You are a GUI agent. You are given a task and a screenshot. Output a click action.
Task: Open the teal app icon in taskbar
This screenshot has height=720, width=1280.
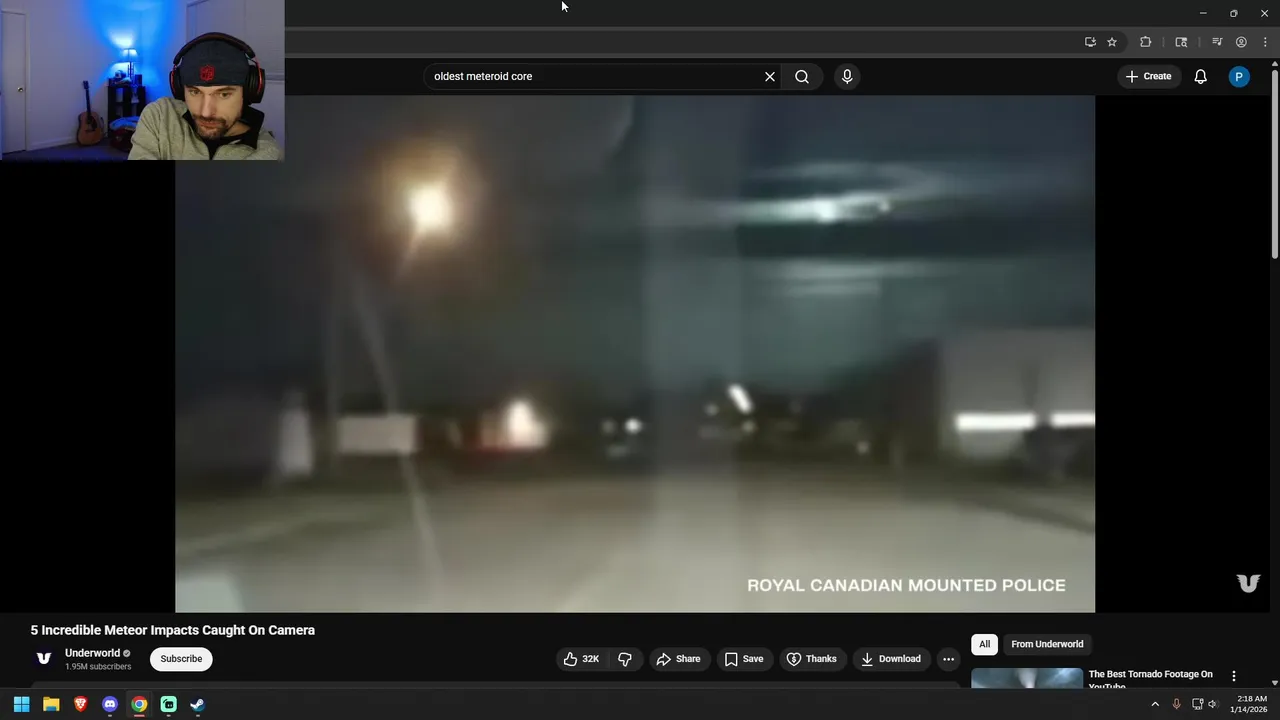click(169, 704)
